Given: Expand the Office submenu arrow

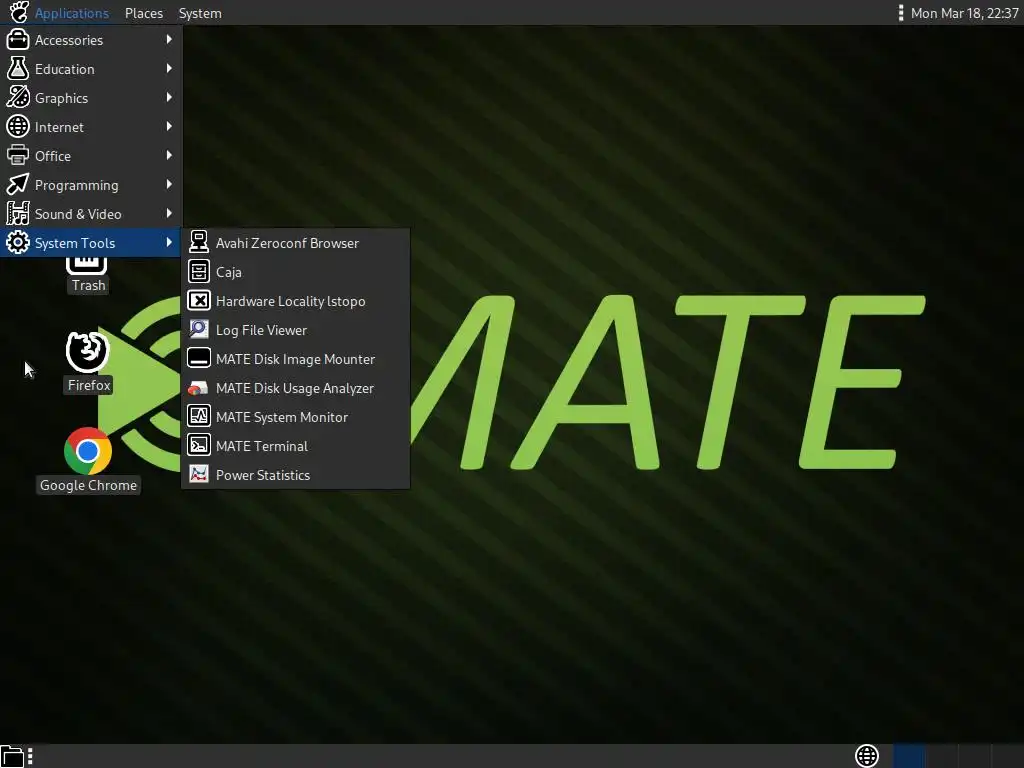Looking at the screenshot, I should tap(169, 155).
